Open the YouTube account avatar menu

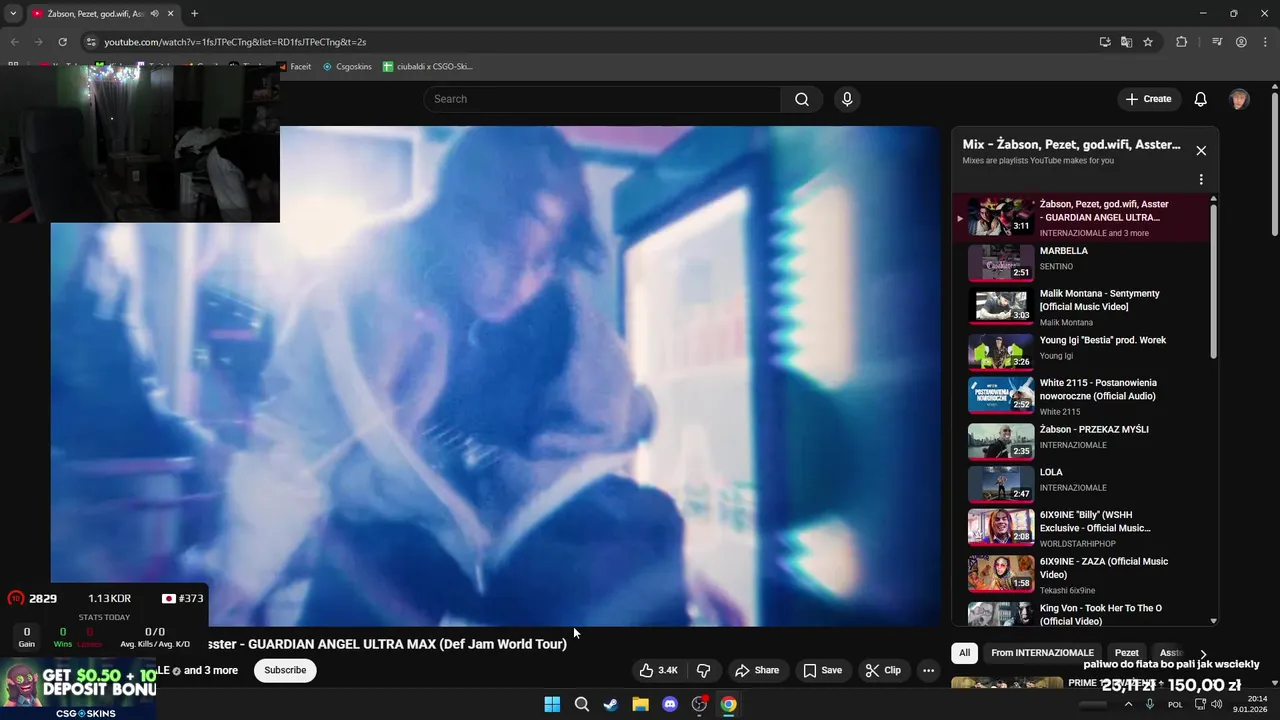[x=1239, y=99]
